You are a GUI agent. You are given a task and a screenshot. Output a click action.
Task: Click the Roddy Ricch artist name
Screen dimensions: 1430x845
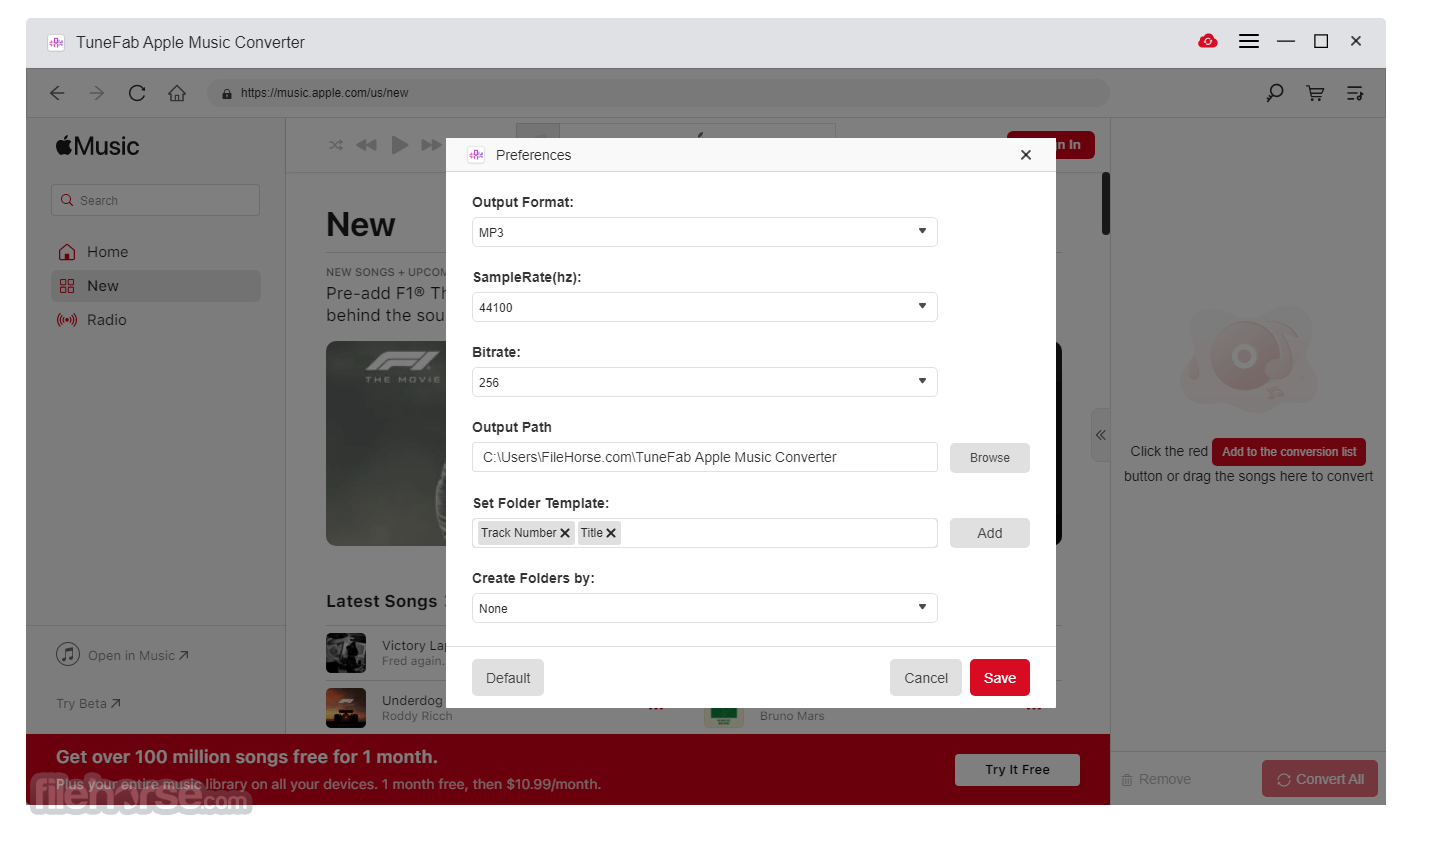pyautogui.click(x=417, y=716)
